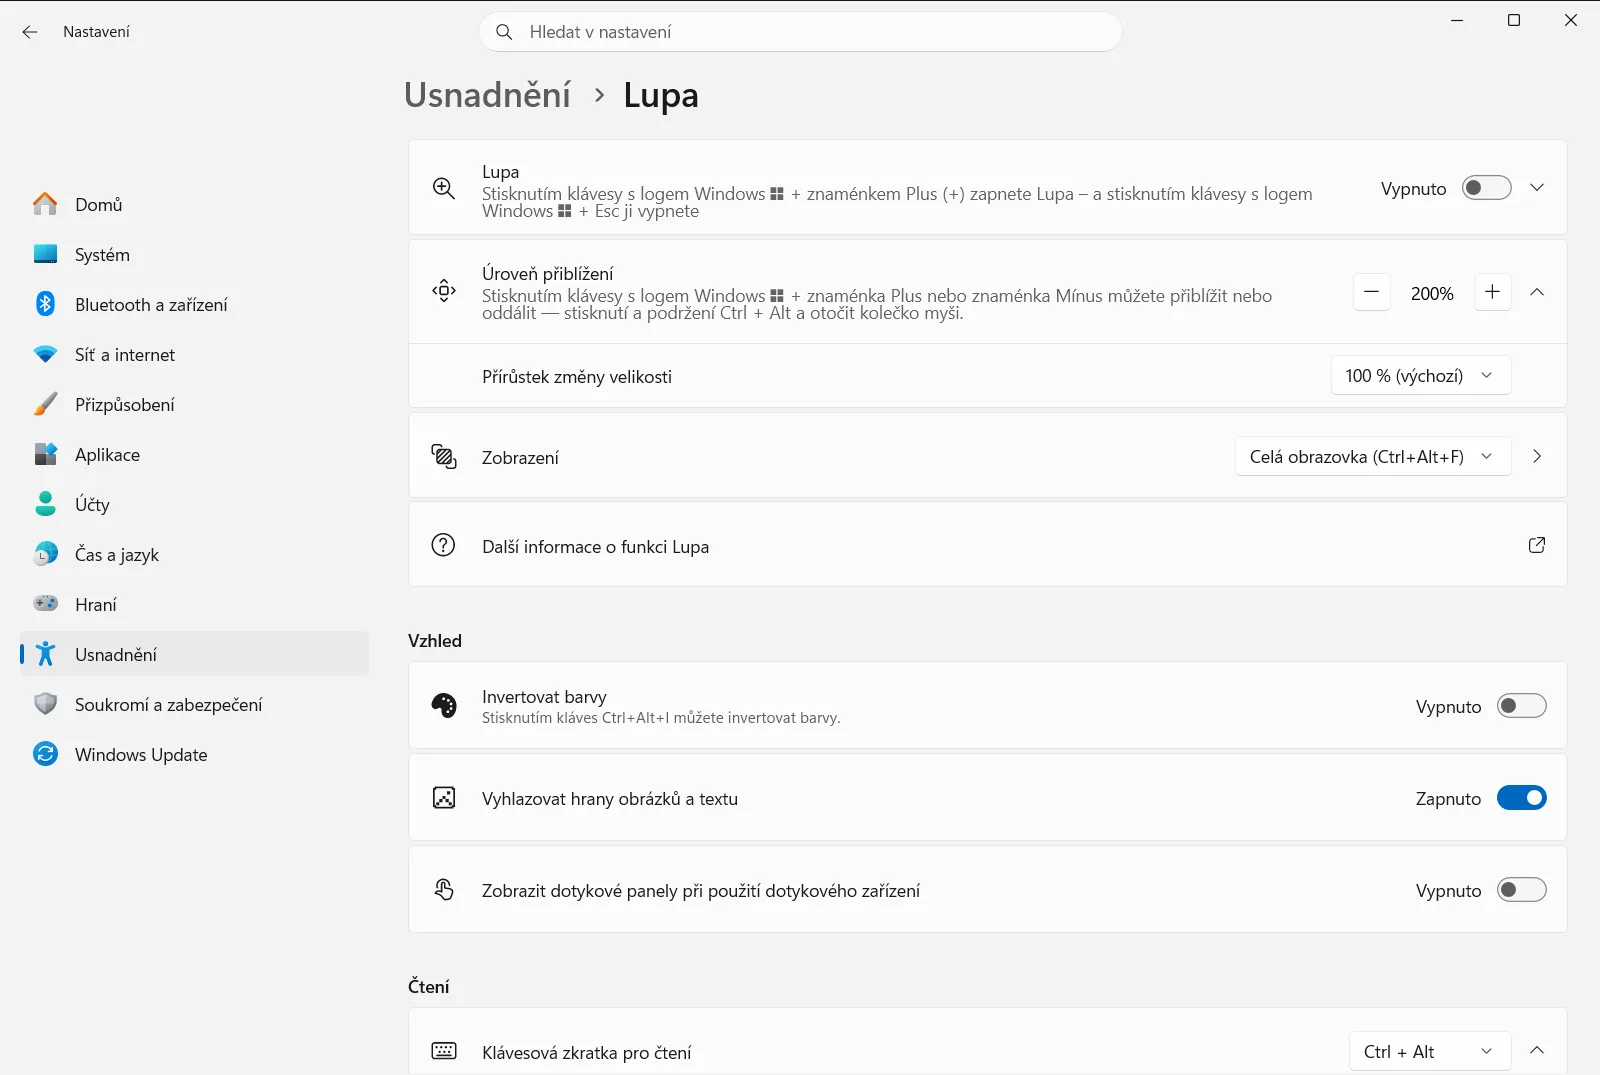Select Usnadnění in the sidebar

[194, 654]
